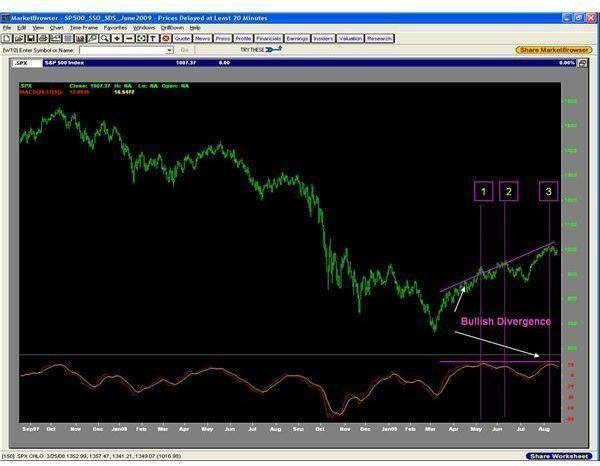
Task: Select the blue crosshair T toolbar icon
Action: 153,38
